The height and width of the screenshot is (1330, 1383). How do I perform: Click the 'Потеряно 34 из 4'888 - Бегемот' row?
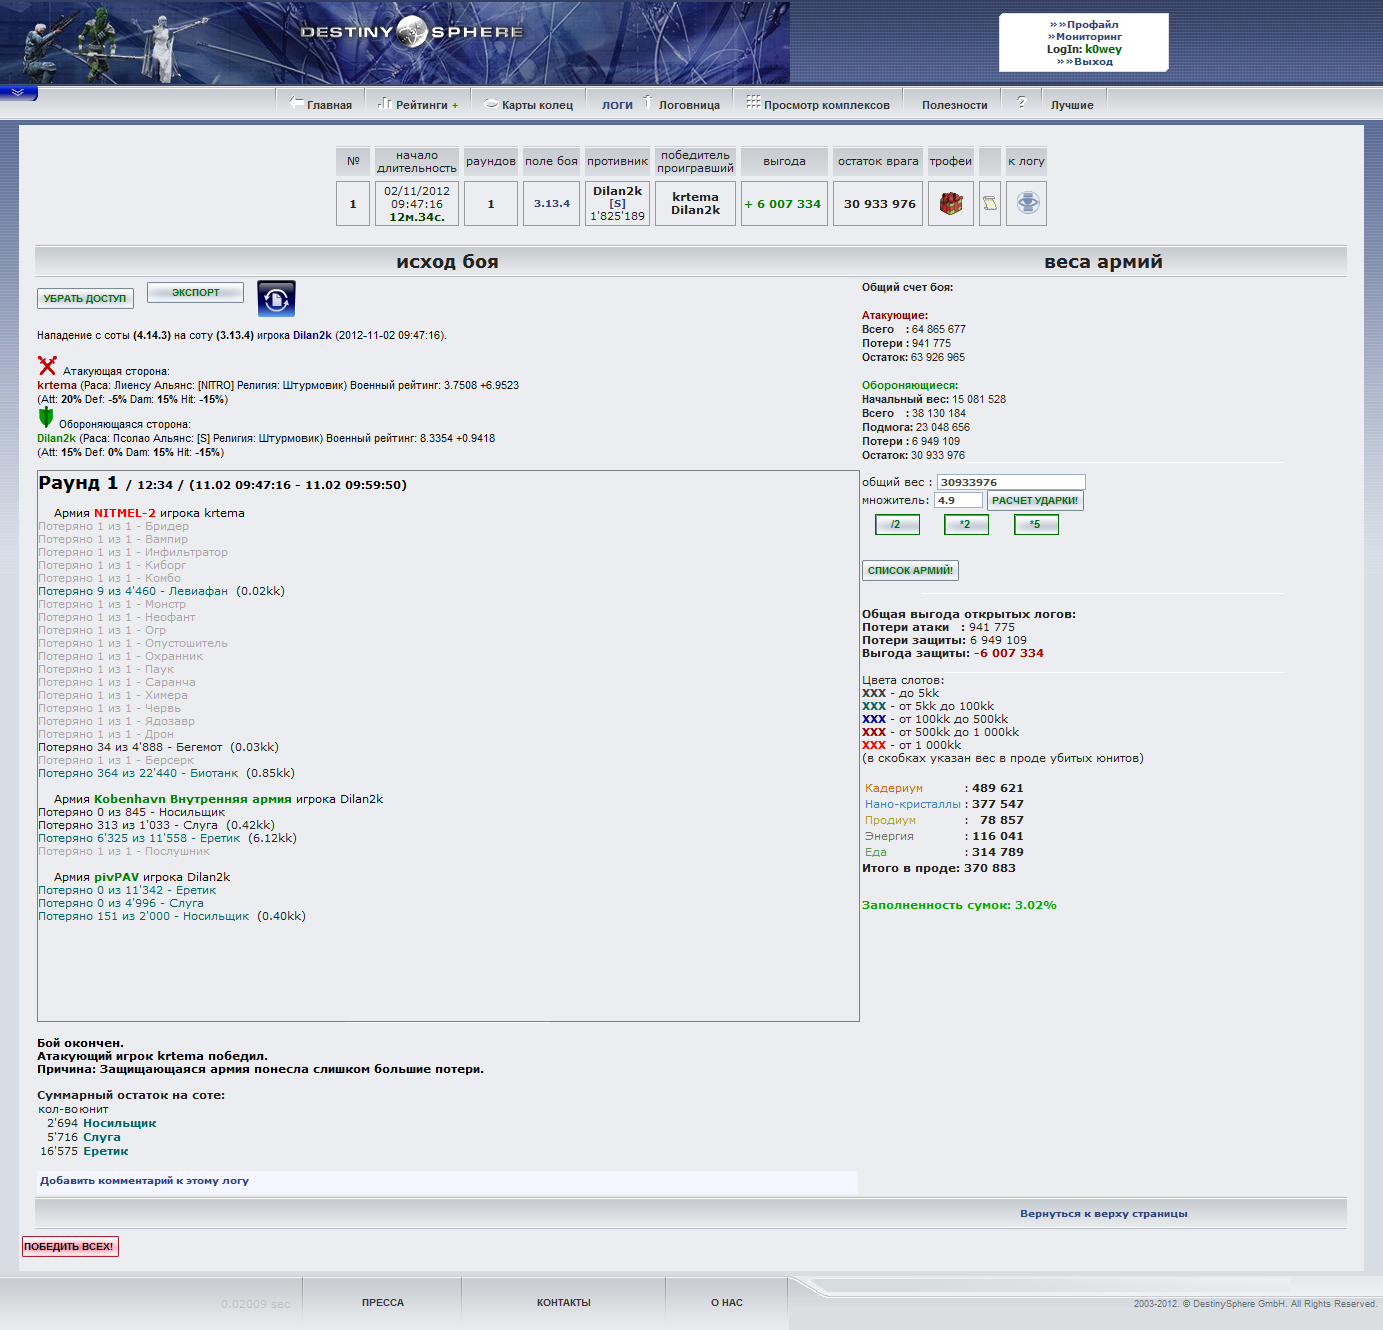point(158,747)
